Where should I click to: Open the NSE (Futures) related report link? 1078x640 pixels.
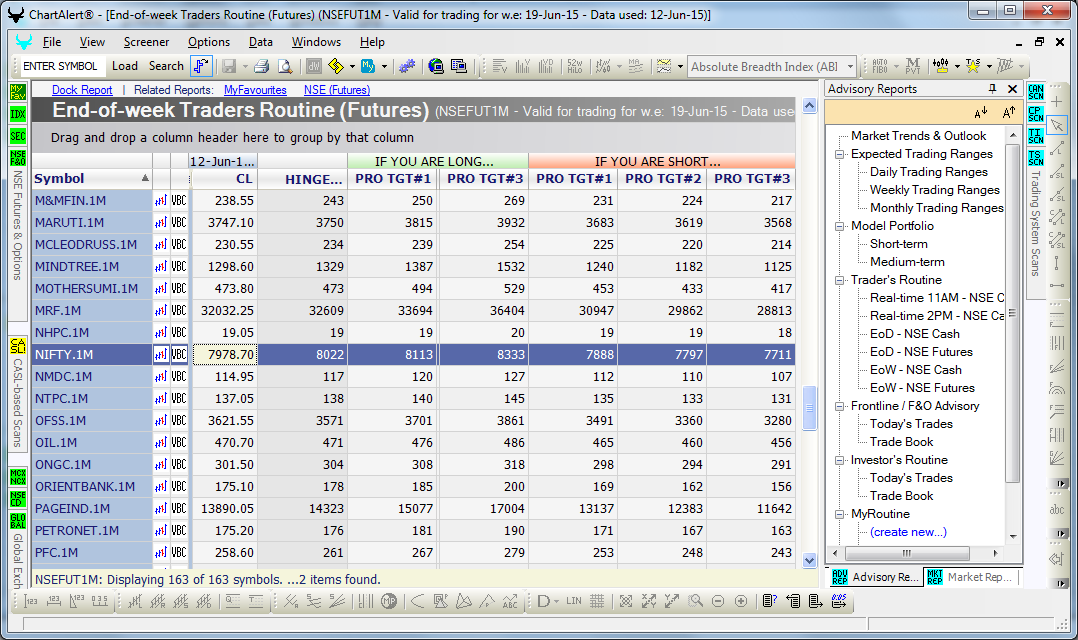[337, 90]
